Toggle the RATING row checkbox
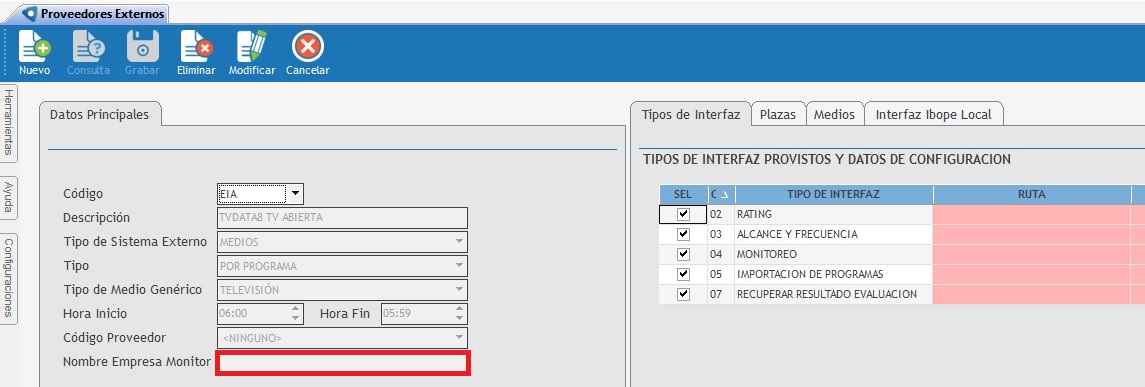The width and height of the screenshot is (1145, 387). pos(683,215)
